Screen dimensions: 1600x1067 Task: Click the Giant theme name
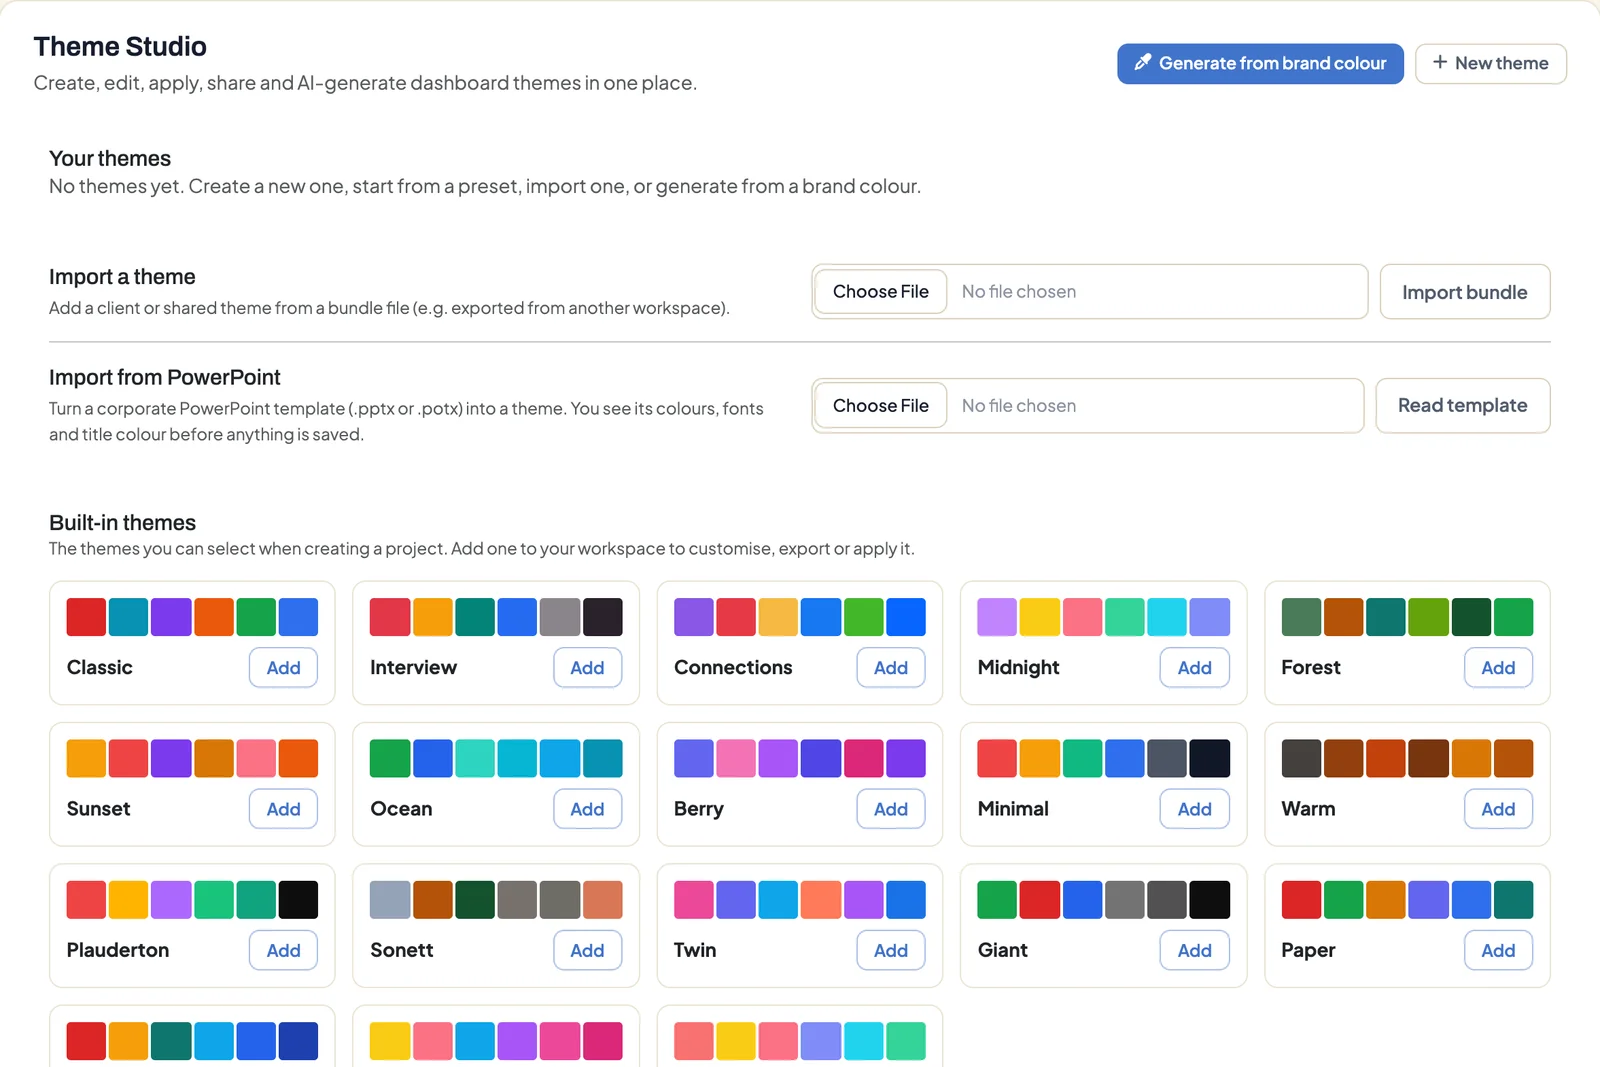click(x=1002, y=950)
